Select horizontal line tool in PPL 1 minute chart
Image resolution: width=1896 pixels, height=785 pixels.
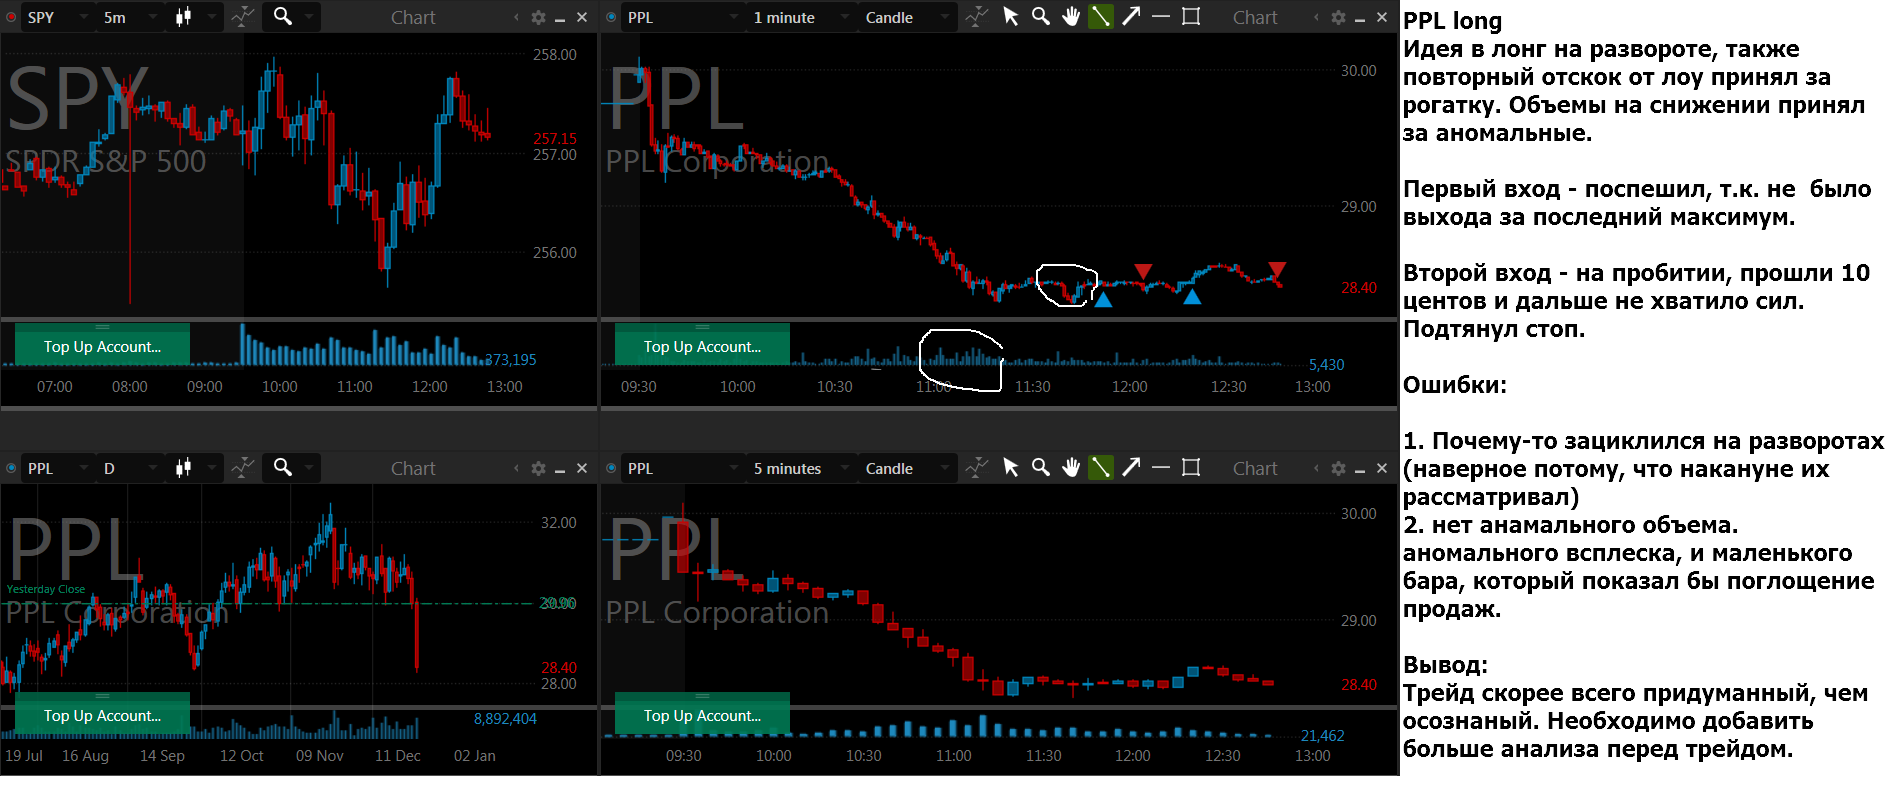click(x=1161, y=17)
